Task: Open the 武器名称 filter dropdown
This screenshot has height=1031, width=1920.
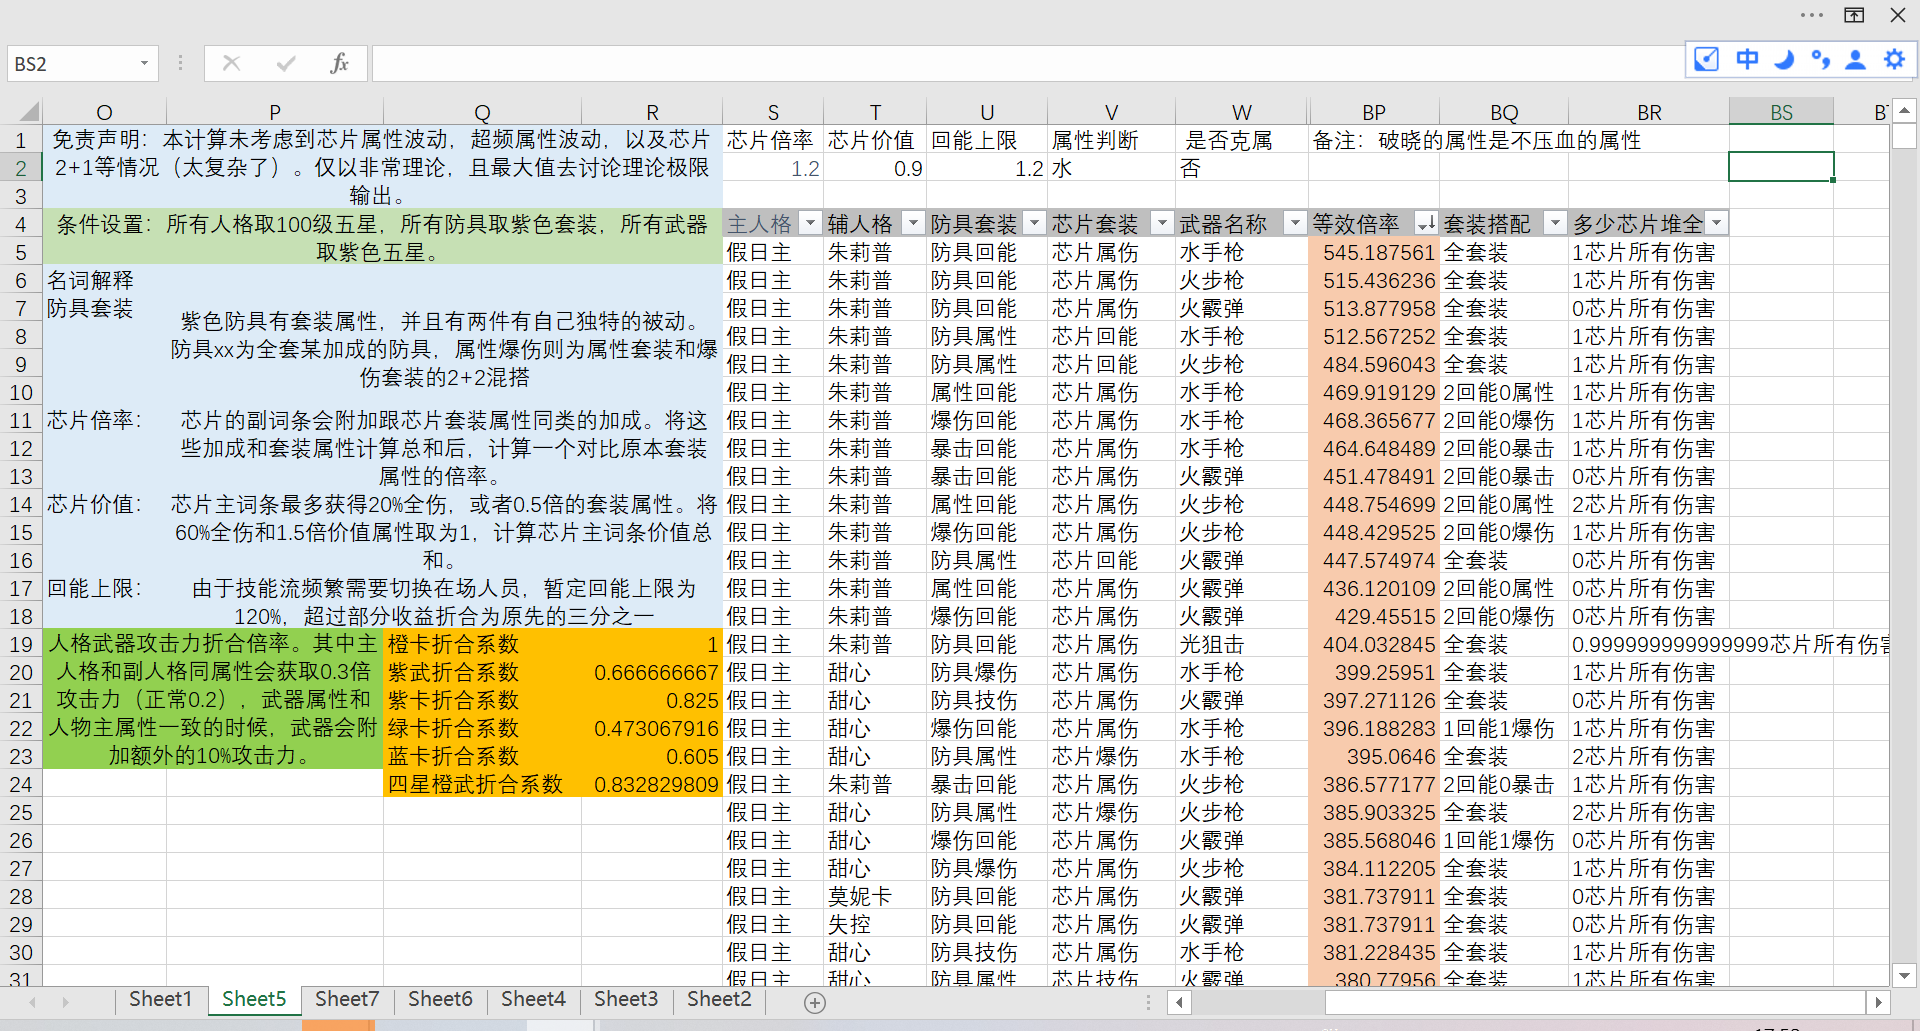Action: [1295, 223]
